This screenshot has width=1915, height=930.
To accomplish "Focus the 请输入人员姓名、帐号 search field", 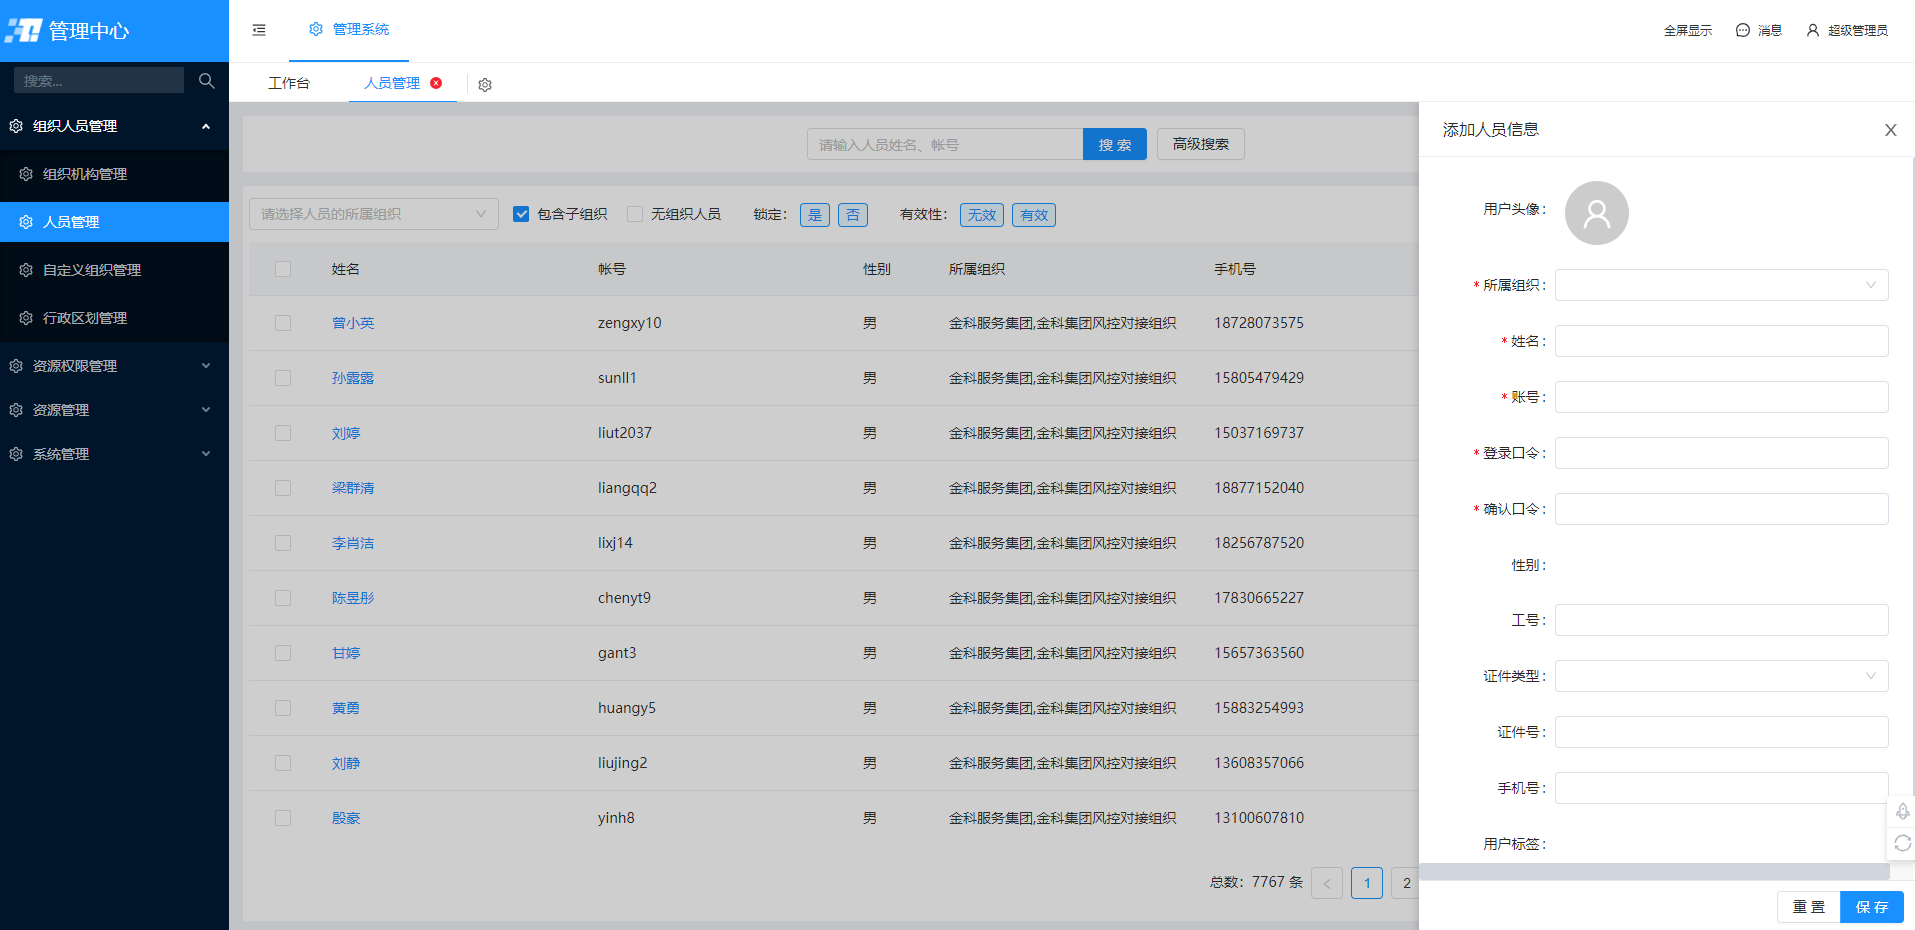I will [x=945, y=144].
